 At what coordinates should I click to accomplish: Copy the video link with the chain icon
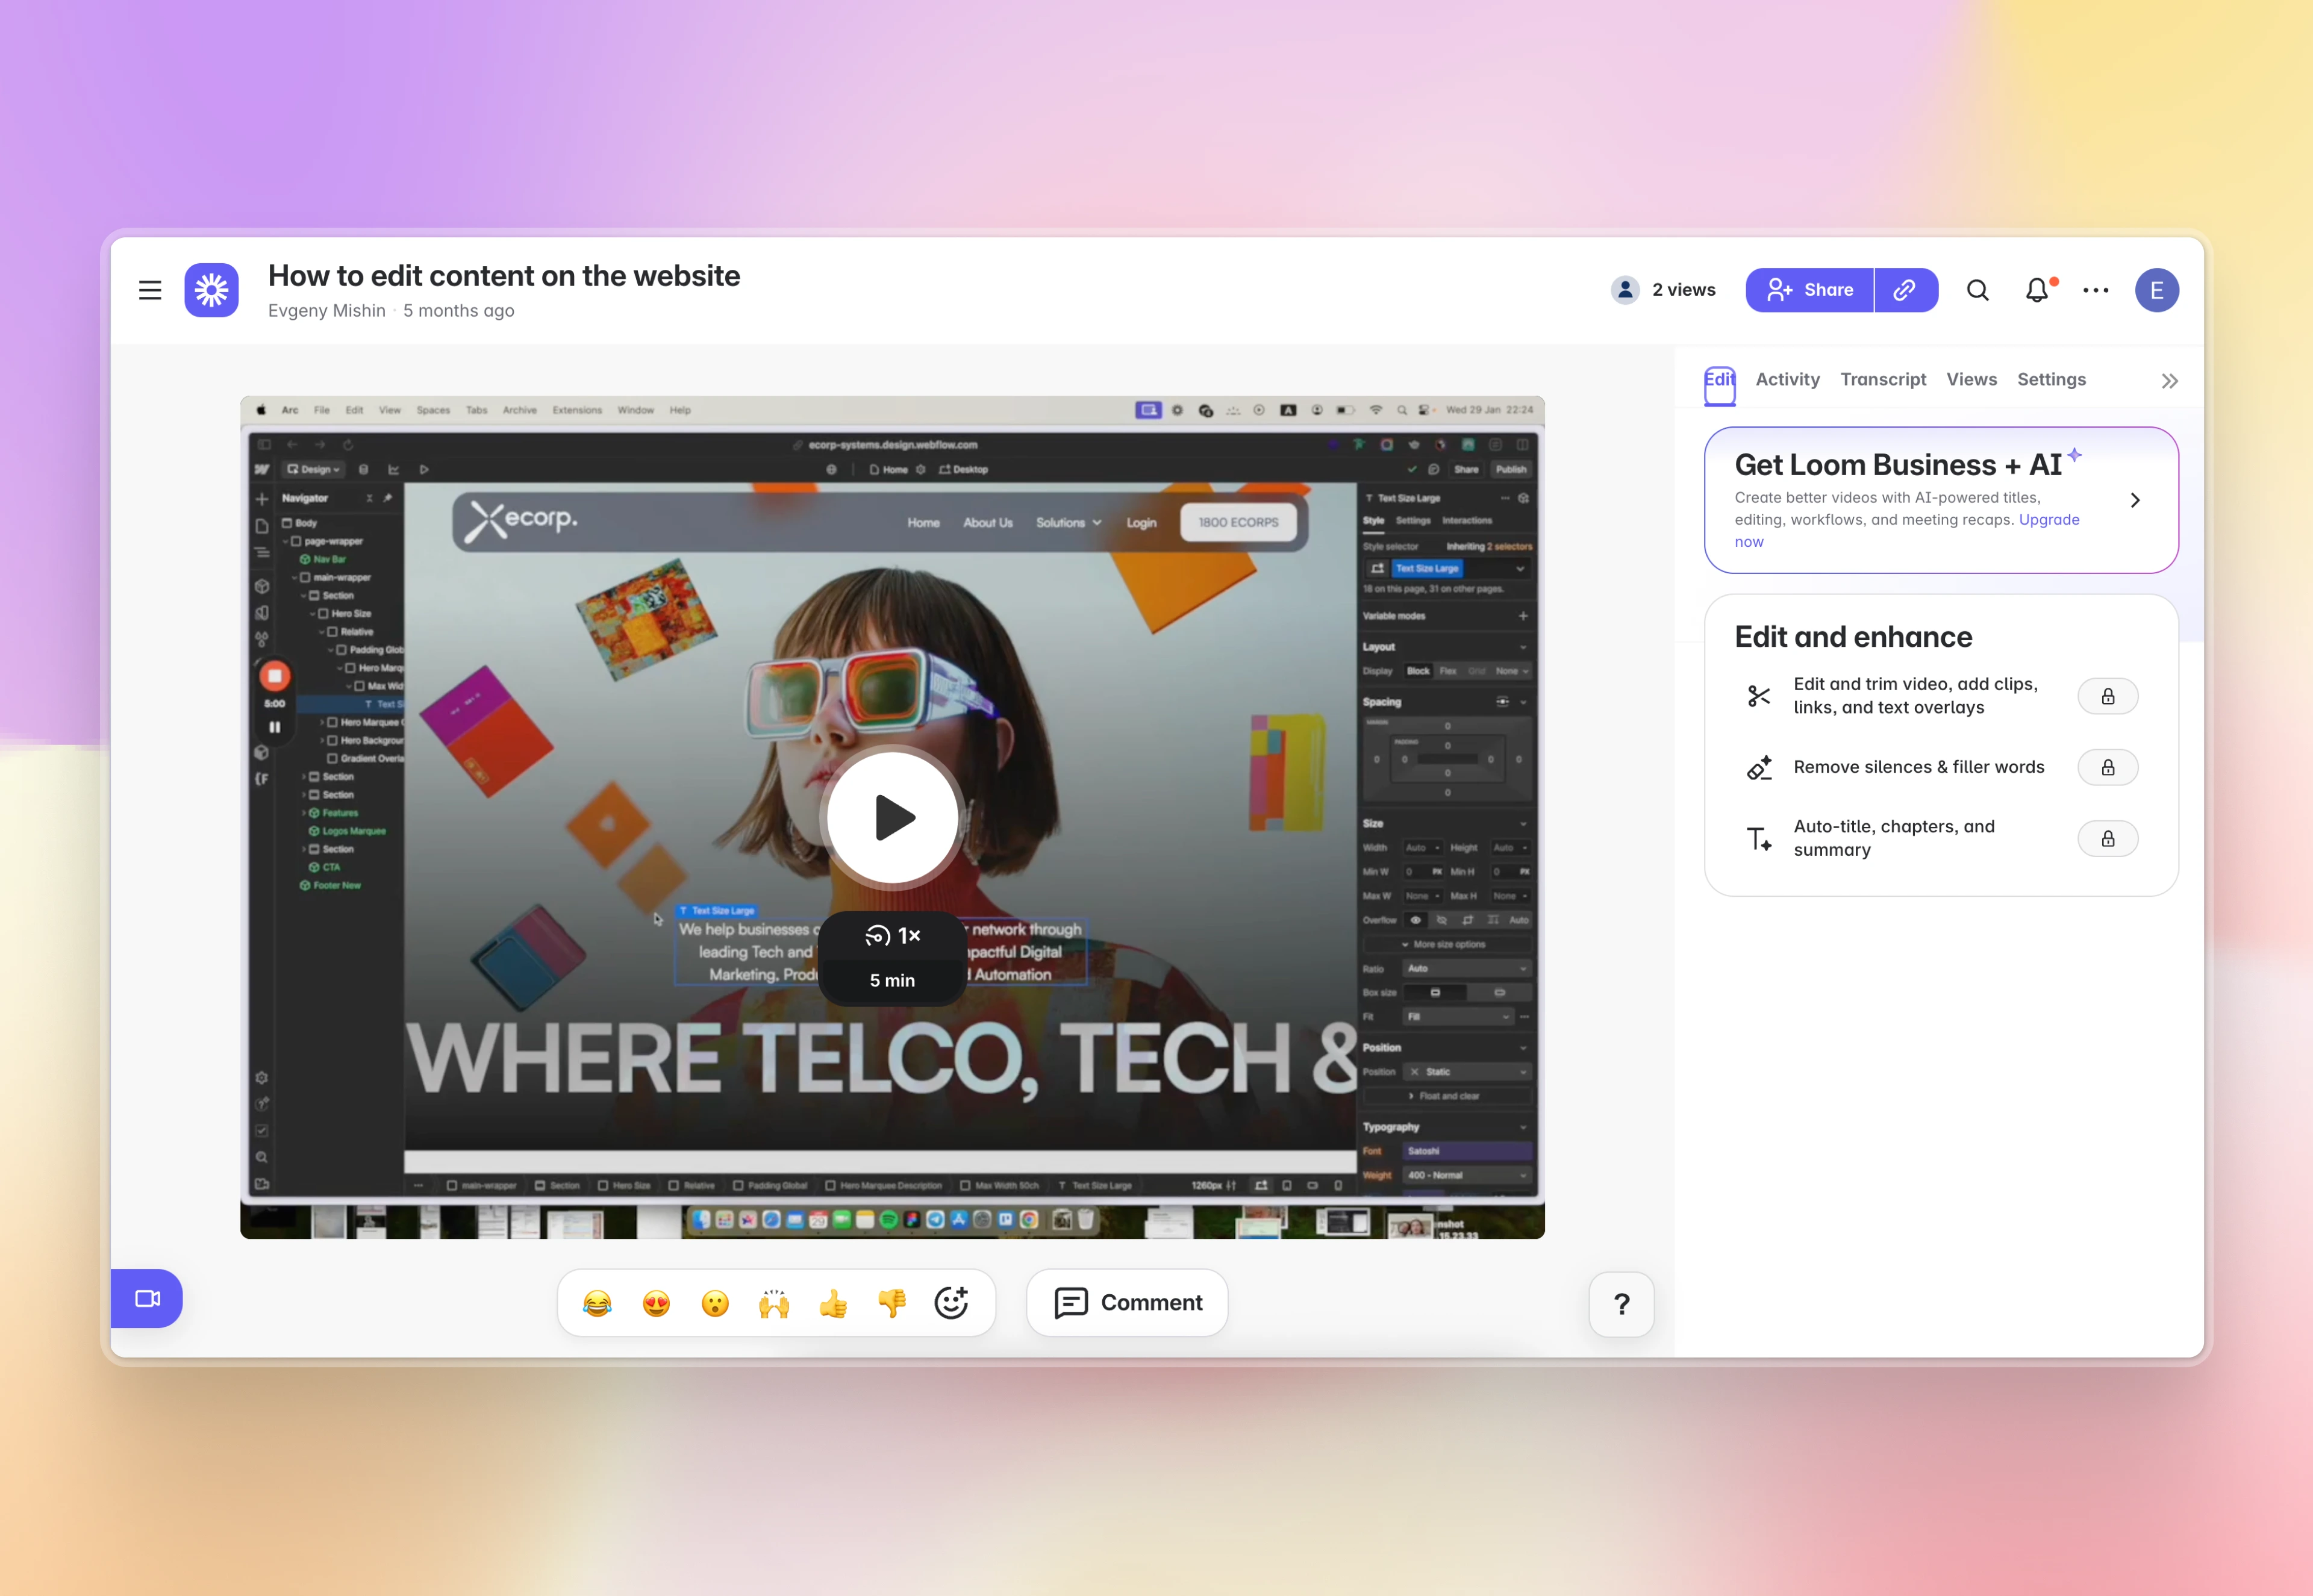tap(1906, 290)
